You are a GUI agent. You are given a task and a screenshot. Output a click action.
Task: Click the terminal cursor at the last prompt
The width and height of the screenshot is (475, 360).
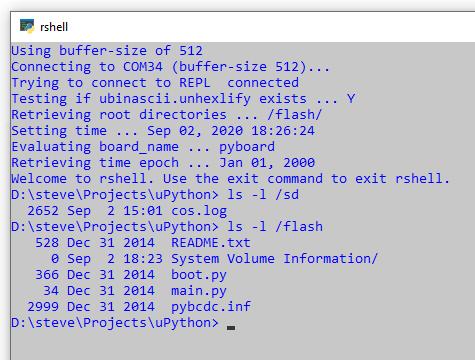231,328
